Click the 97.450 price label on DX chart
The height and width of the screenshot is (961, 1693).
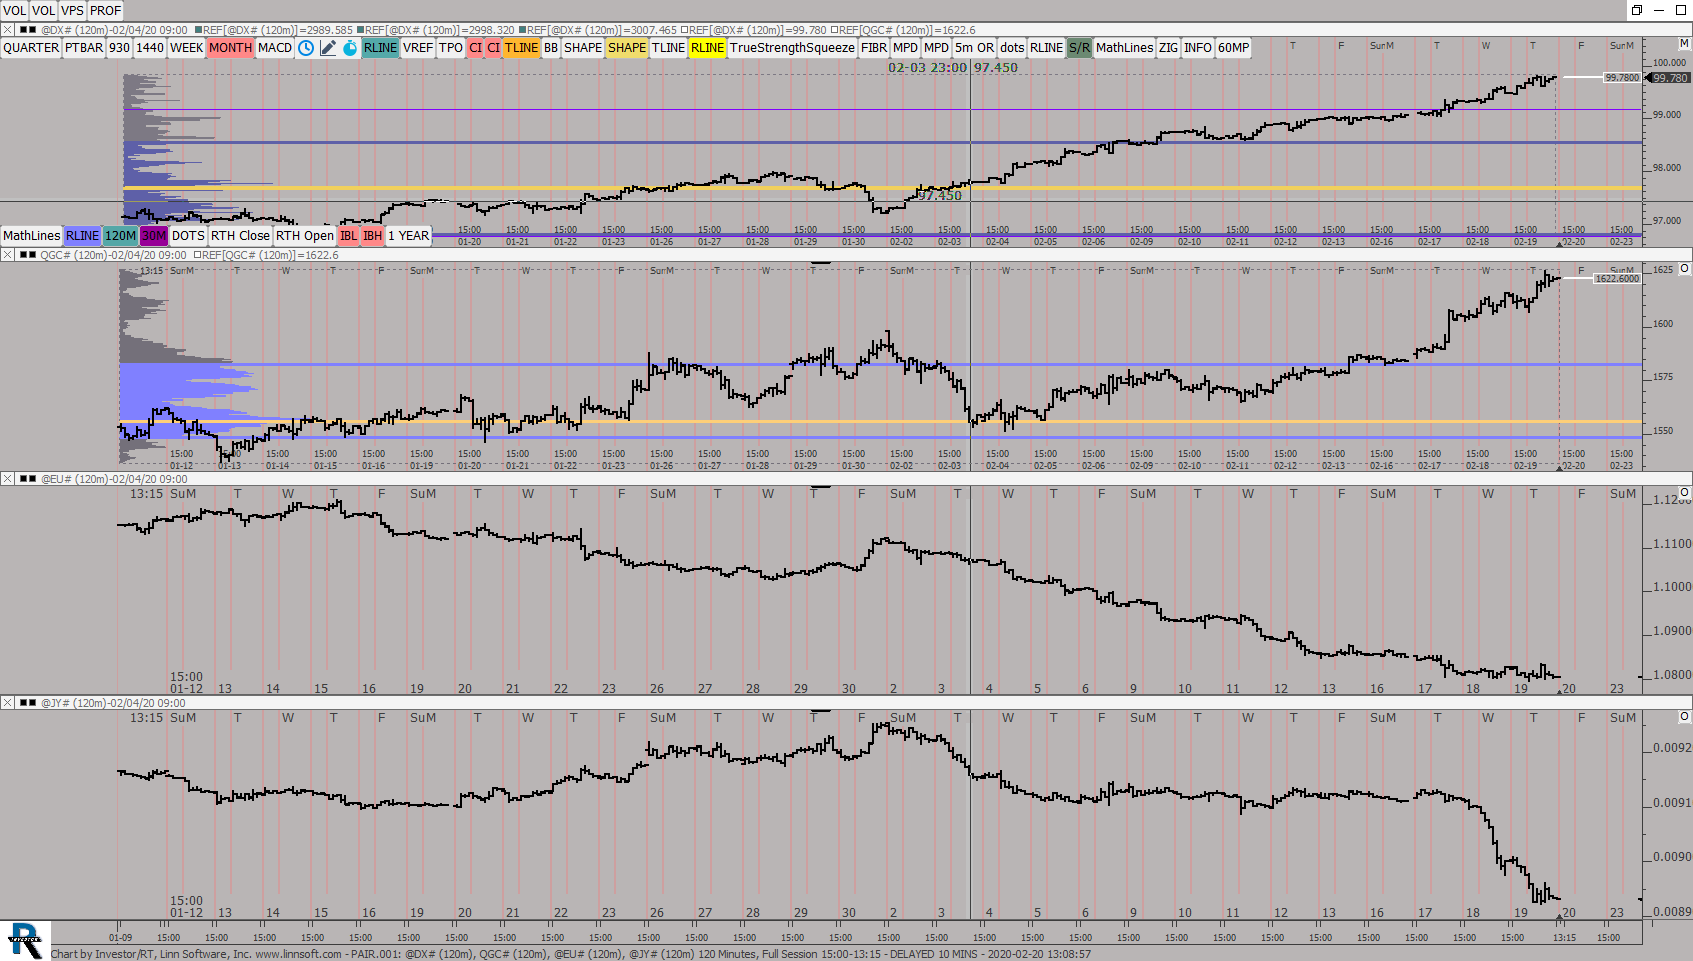[x=940, y=196]
